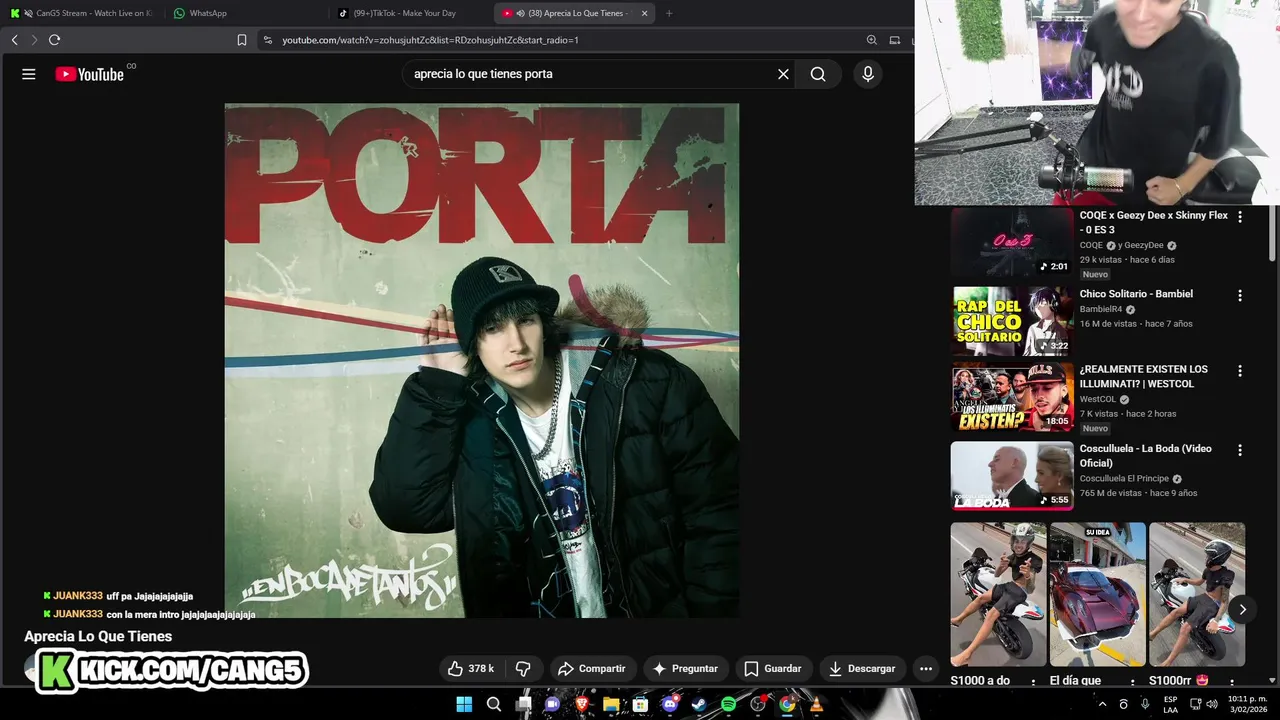
Task: Close the Aprecia Lo Que Tienes tab
Action: pos(644,13)
